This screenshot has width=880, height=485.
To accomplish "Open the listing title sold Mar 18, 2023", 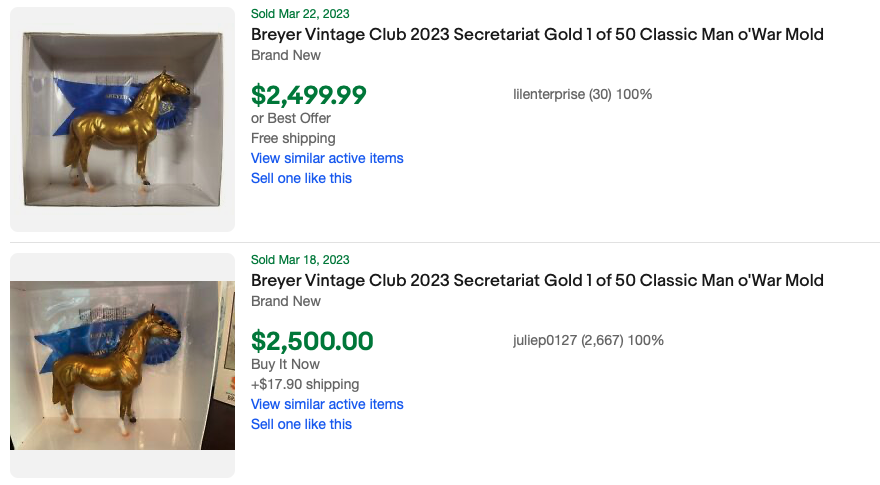I will [537, 281].
